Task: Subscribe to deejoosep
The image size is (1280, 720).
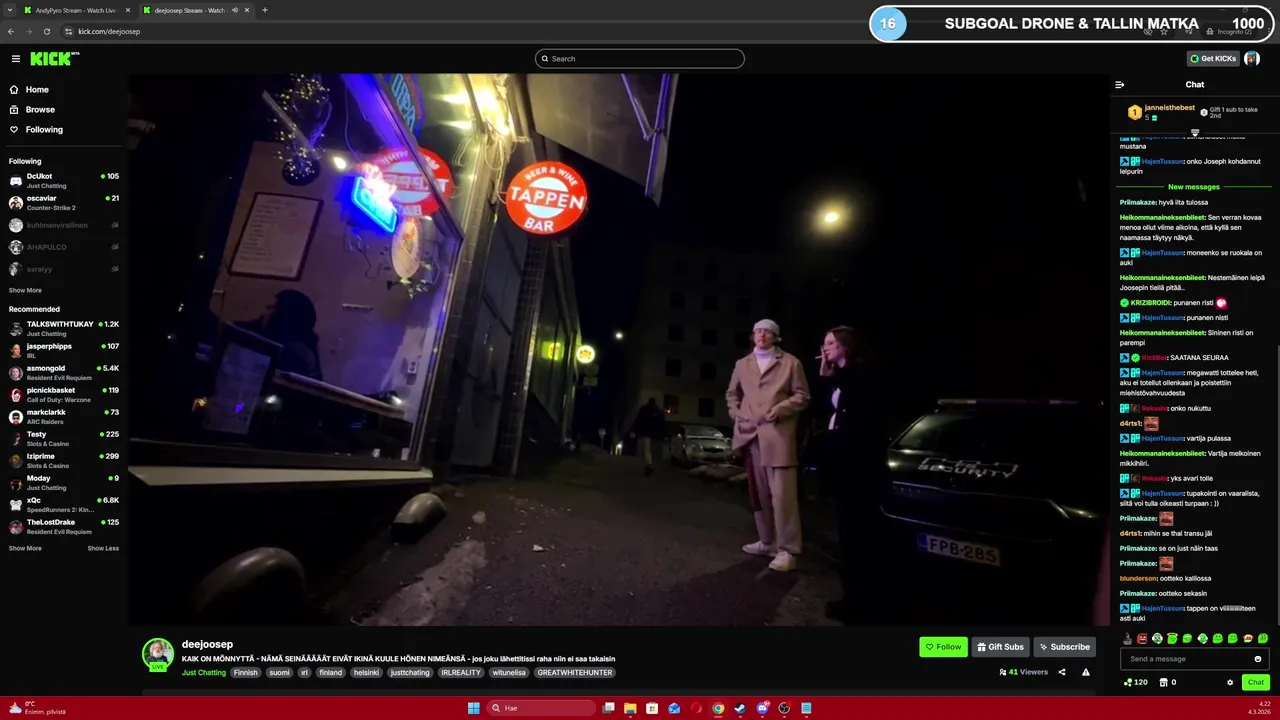Action: pos(1064,647)
